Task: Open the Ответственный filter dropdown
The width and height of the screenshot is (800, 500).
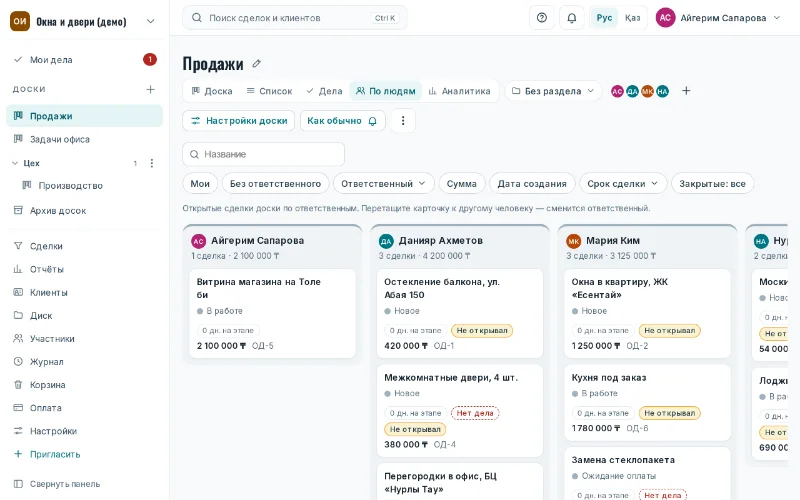Action: click(x=384, y=184)
